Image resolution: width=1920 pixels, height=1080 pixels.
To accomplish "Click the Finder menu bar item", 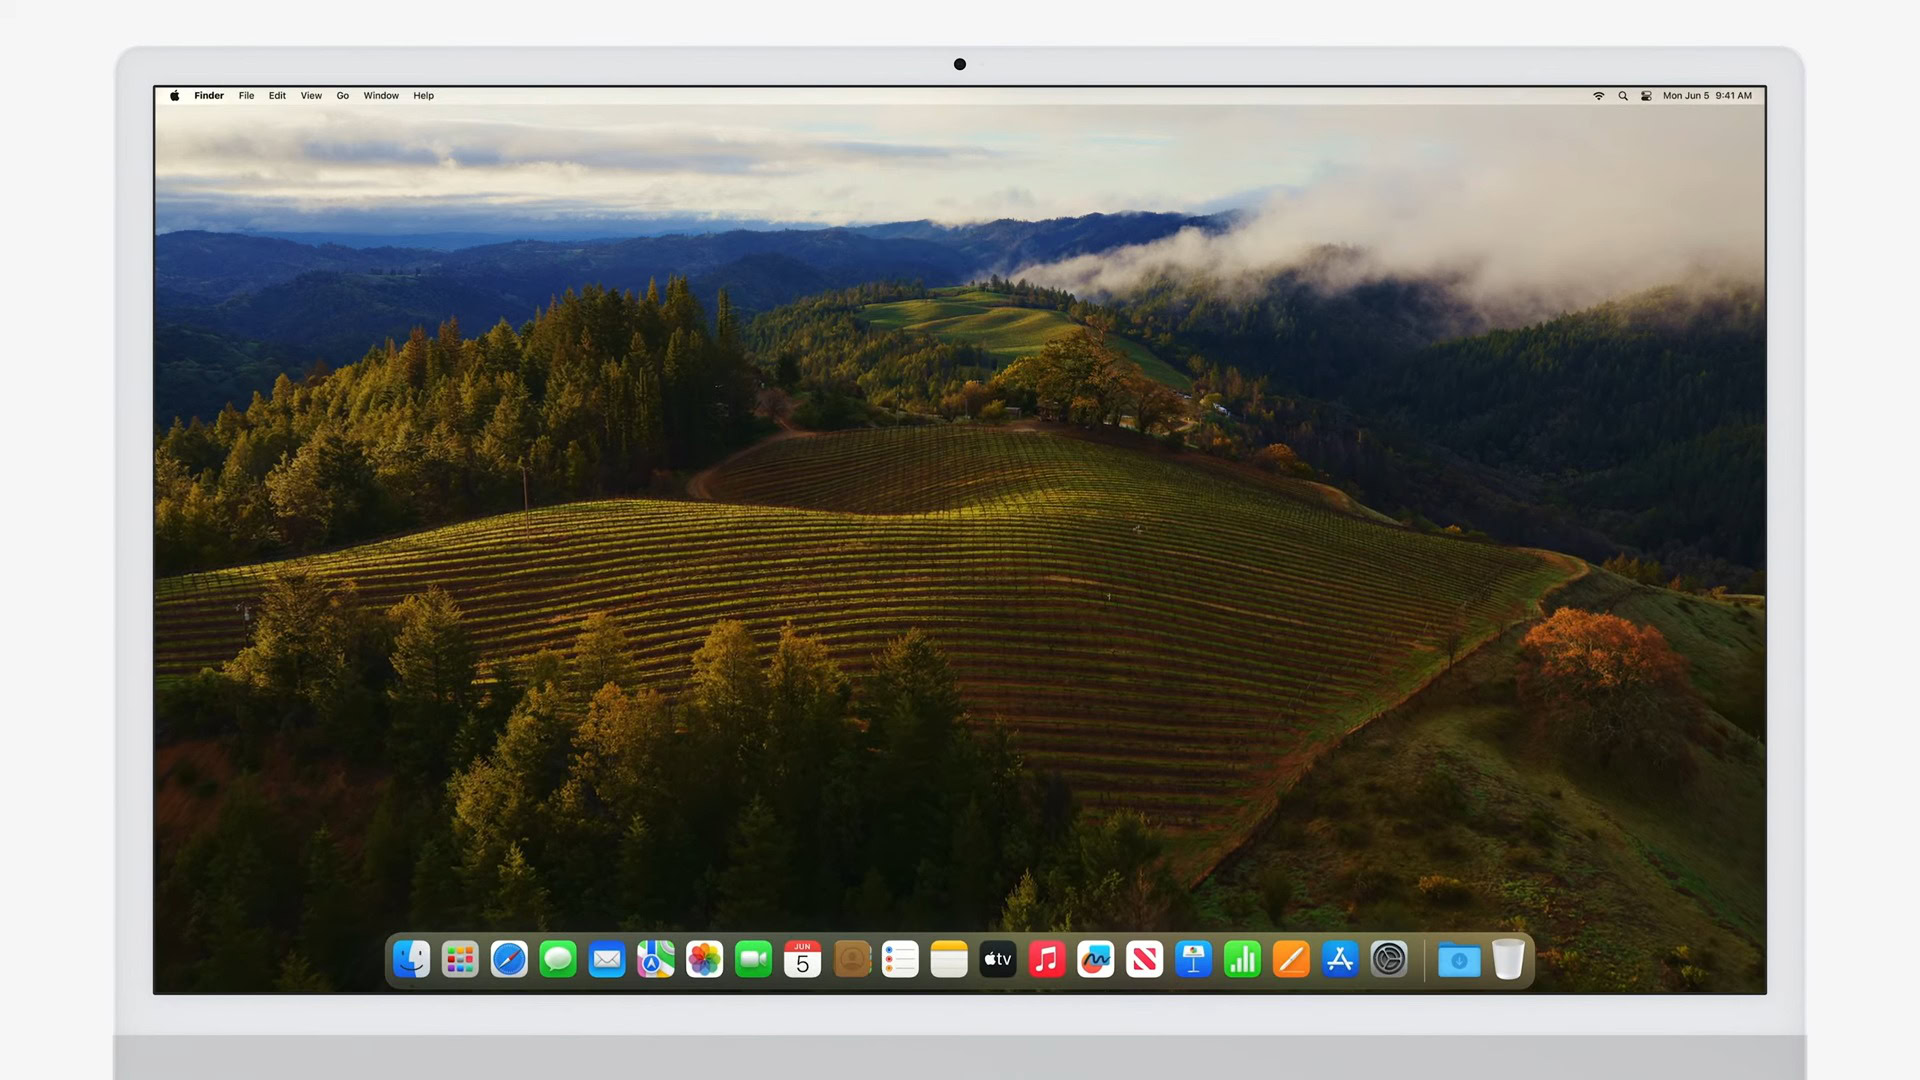I will click(x=208, y=95).
